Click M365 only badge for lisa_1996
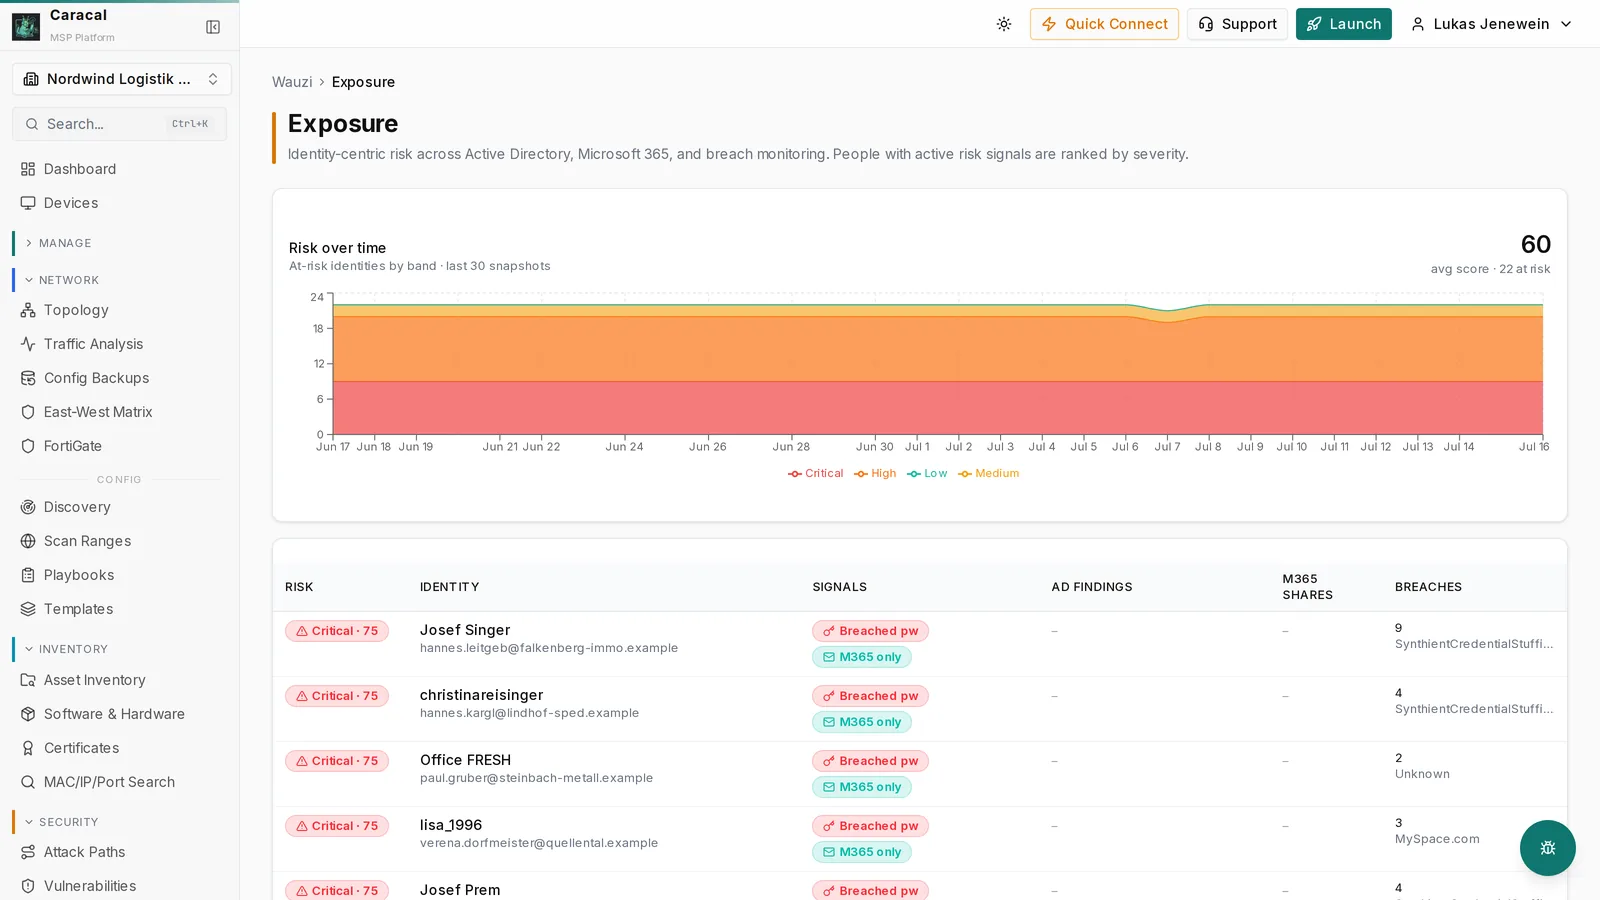Viewport: 1600px width, 900px height. [x=862, y=852]
